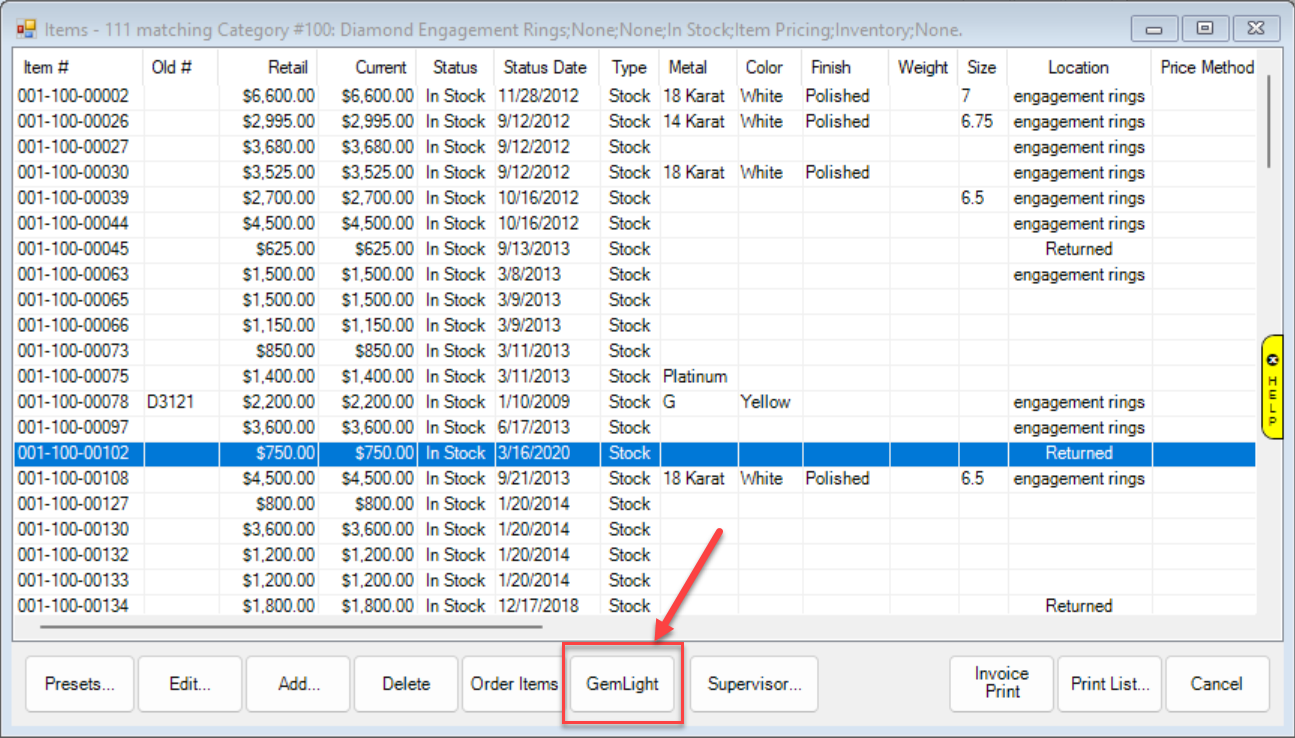Sort list by Status Date column
The height and width of the screenshot is (738, 1295).
545,68
